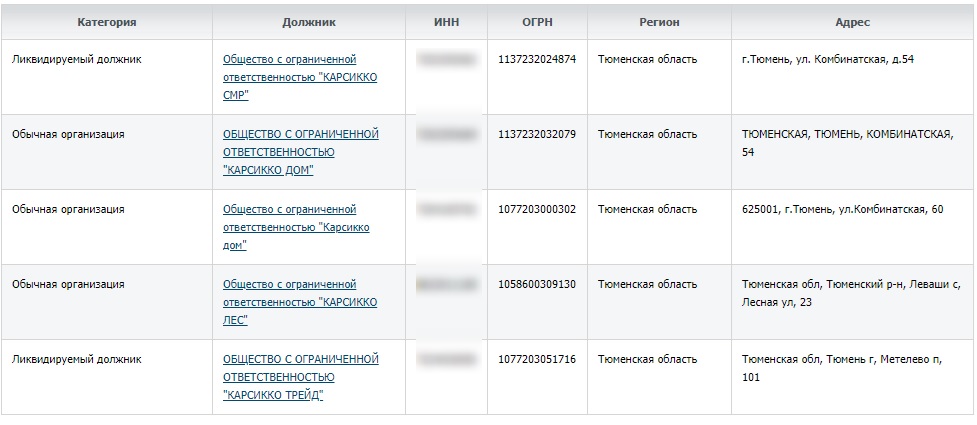Screen dimensions: 977x425
Task: Open the "КАРСИККО ТРЕЙД" debtor link
Action: pos(301,377)
